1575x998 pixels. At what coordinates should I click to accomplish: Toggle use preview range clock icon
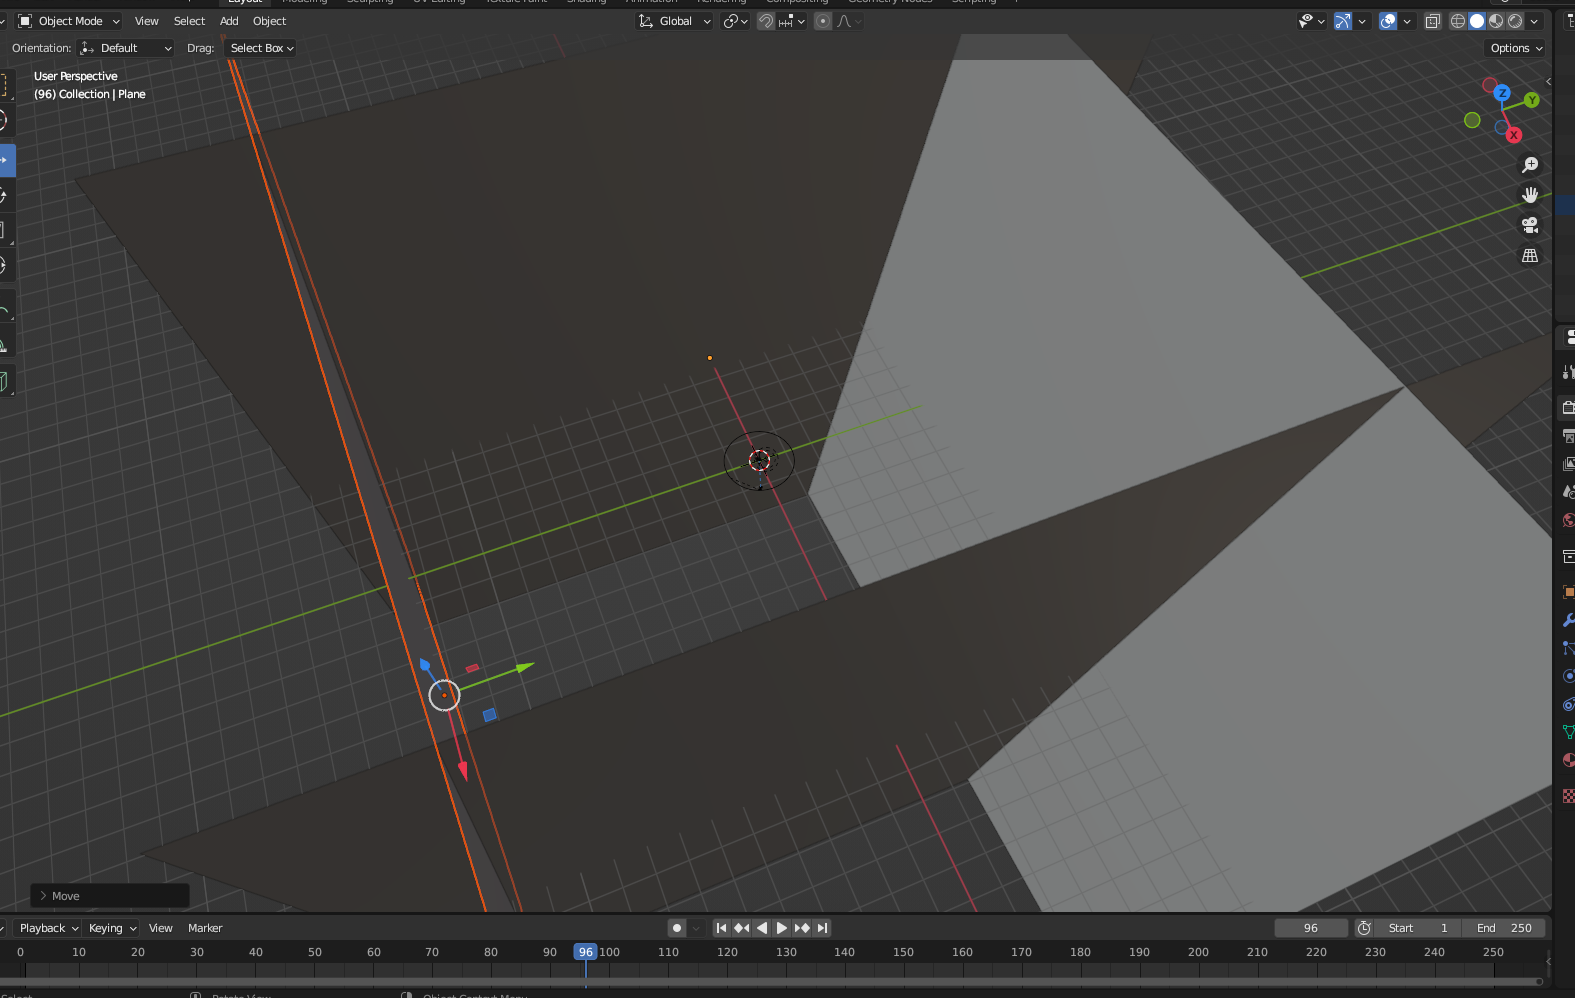tap(1364, 928)
